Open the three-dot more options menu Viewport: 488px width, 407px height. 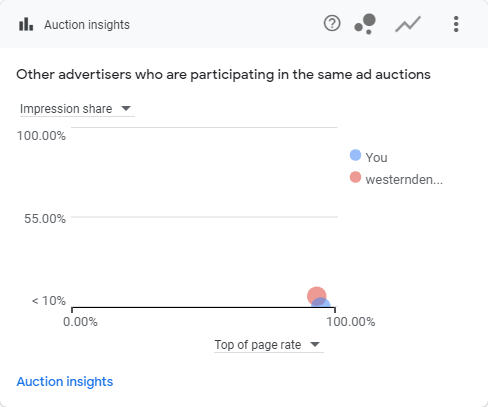click(x=456, y=24)
